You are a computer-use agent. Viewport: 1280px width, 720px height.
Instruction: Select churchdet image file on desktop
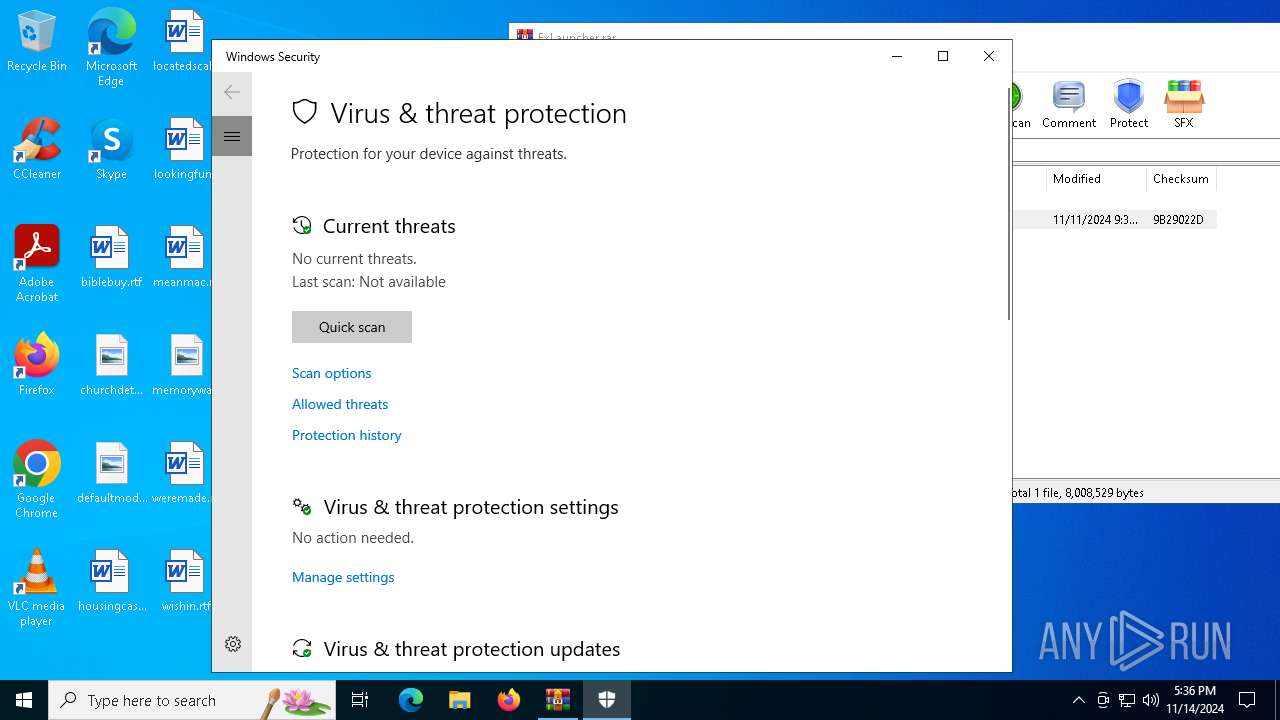111,365
